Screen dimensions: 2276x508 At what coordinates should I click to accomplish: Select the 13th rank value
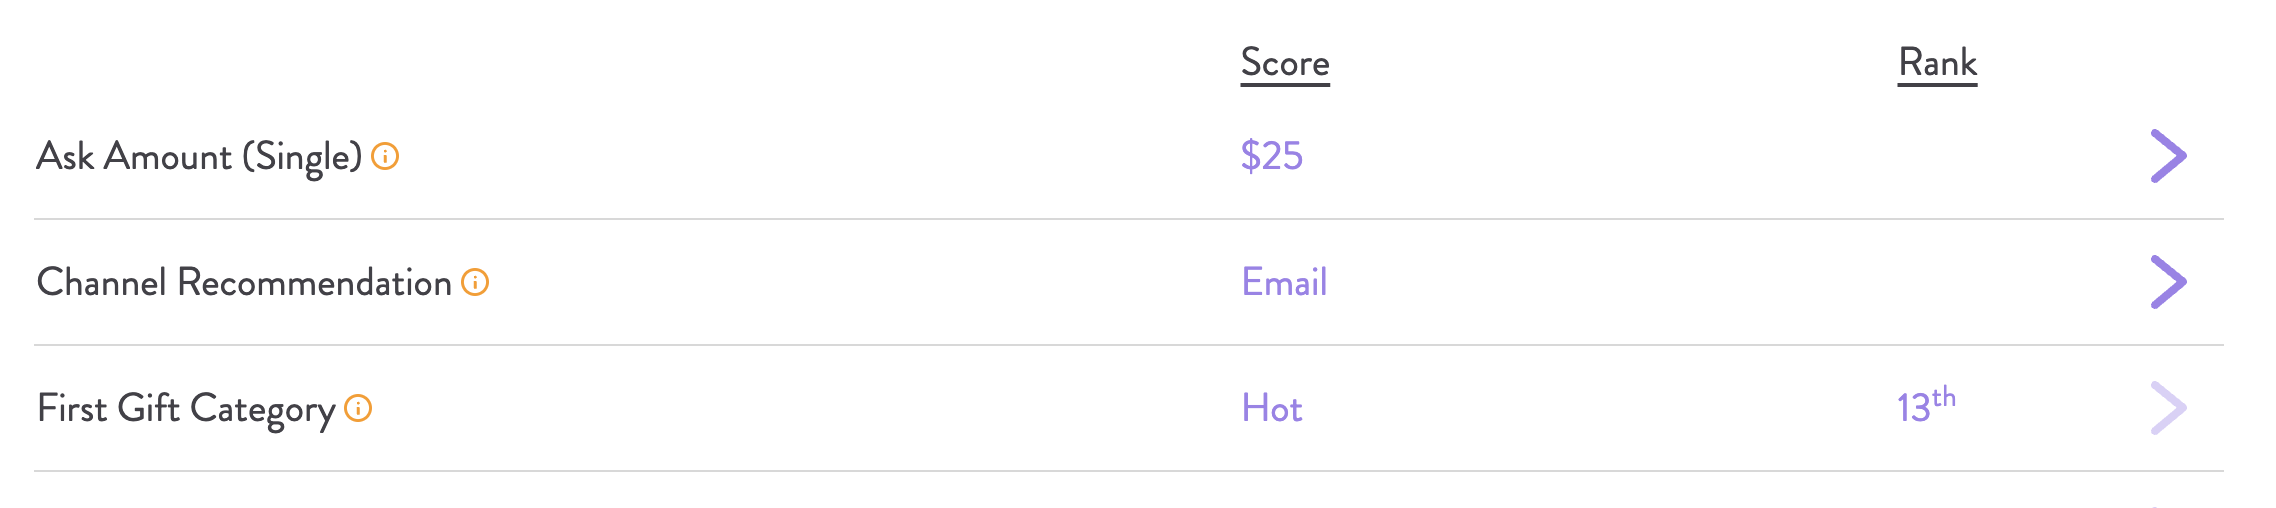(1925, 406)
